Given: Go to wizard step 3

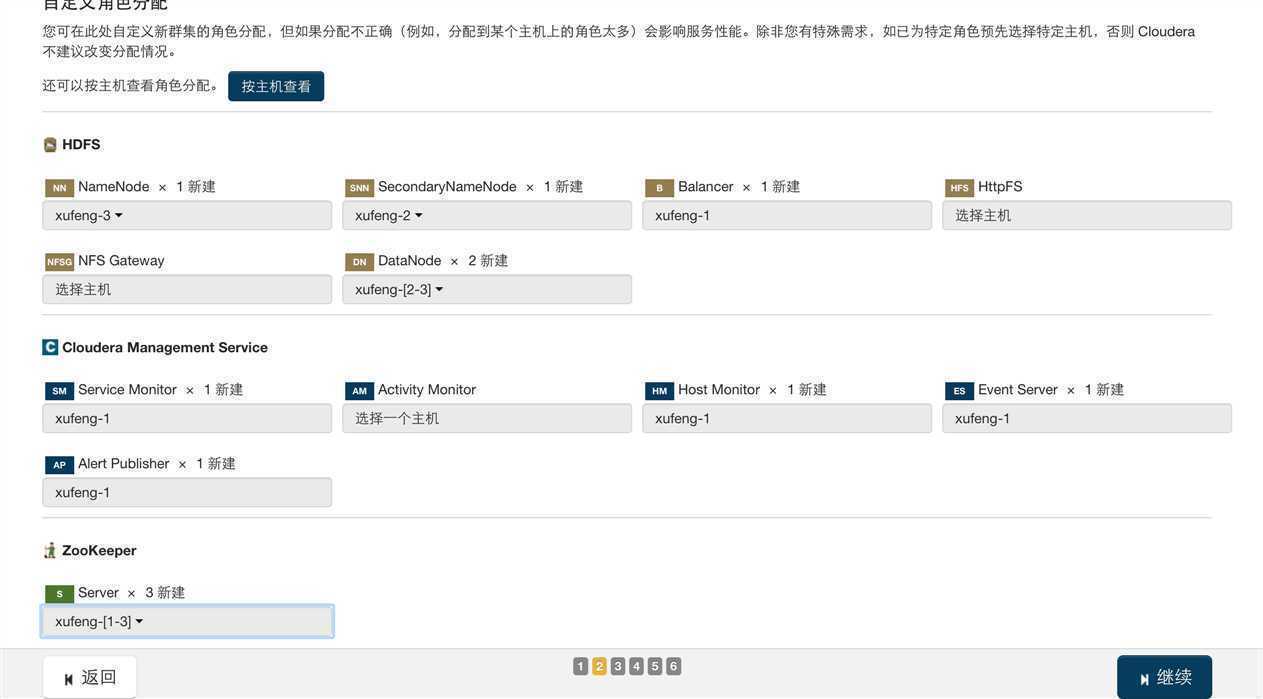Looking at the screenshot, I should point(618,666).
